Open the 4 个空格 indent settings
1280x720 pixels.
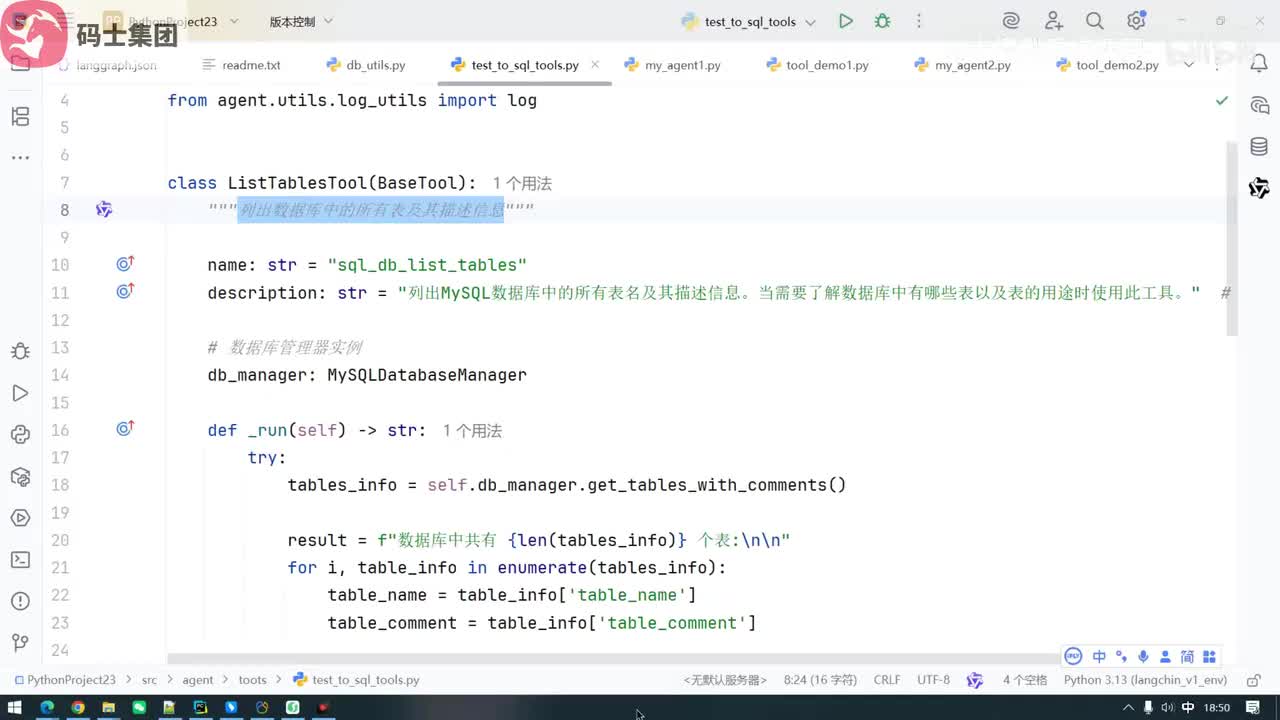click(x=1025, y=680)
